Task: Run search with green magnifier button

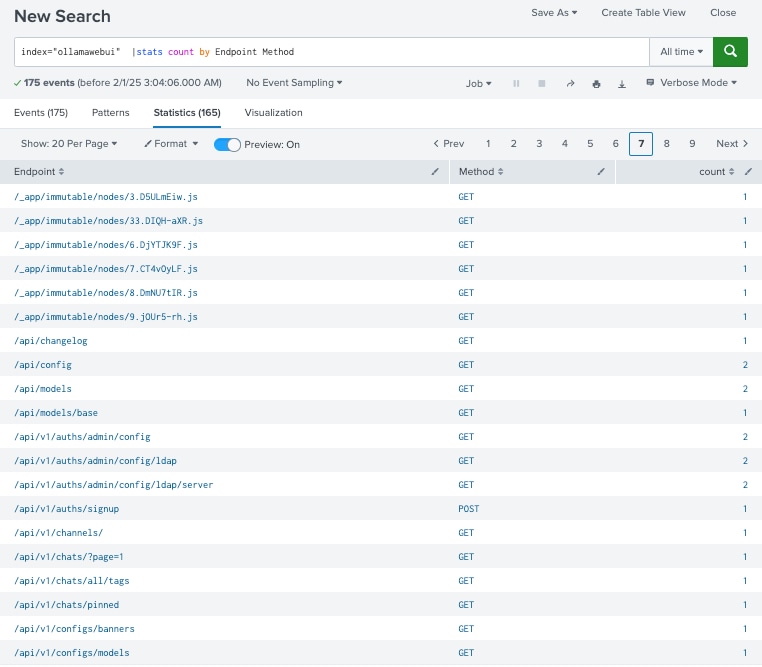Action: pyautogui.click(x=730, y=51)
